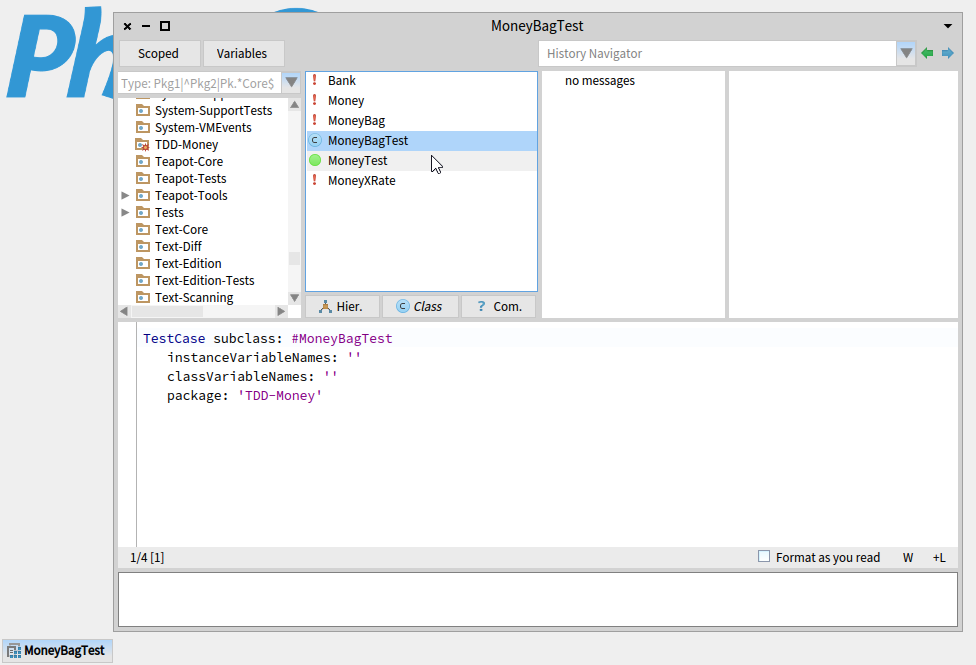The height and width of the screenshot is (665, 976).
Task: Click the package filter input field
Action: (200, 83)
